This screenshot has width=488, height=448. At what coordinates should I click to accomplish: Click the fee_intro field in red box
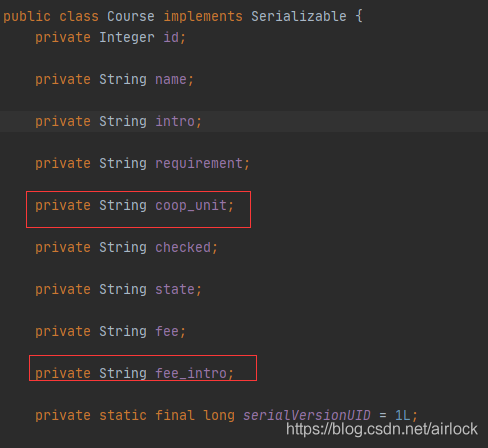pyautogui.click(x=191, y=373)
